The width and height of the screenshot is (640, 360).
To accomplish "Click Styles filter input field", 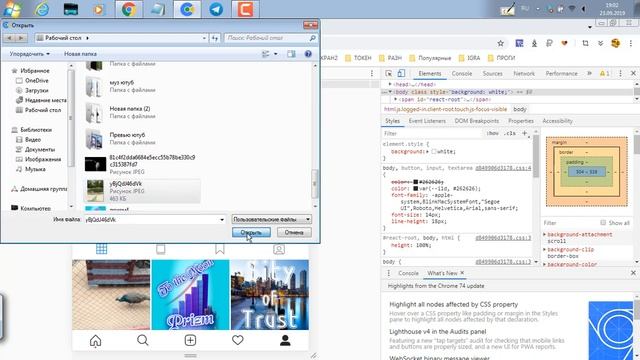I will point(433,133).
